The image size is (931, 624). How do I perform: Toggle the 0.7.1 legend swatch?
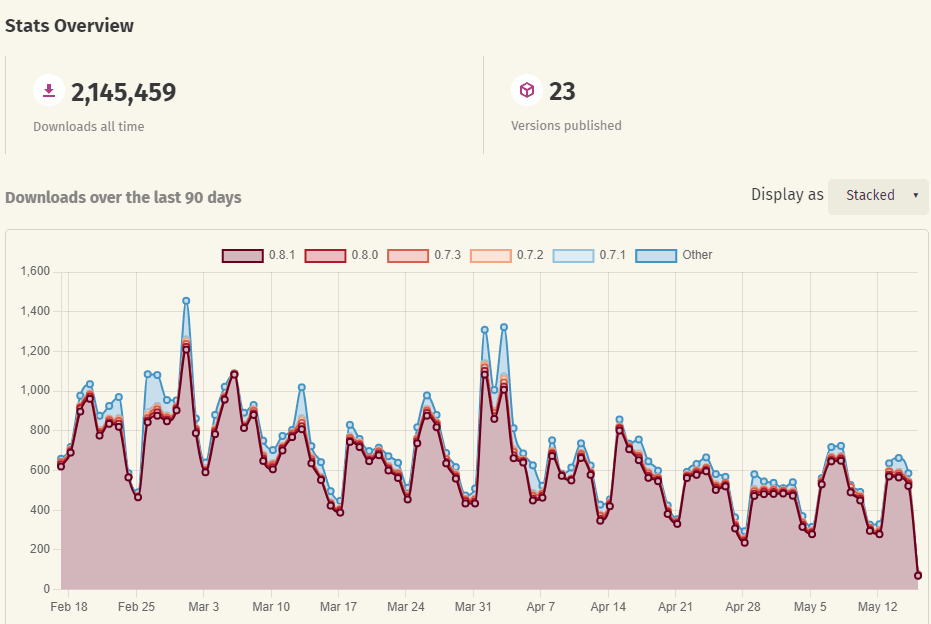[x=573, y=255]
